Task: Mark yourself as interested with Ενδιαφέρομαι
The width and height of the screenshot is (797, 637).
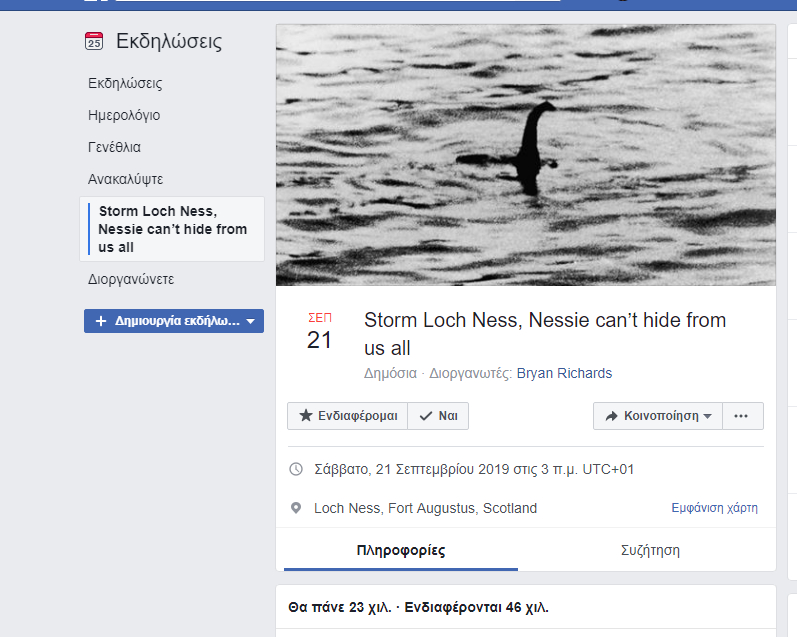Action: click(x=347, y=416)
